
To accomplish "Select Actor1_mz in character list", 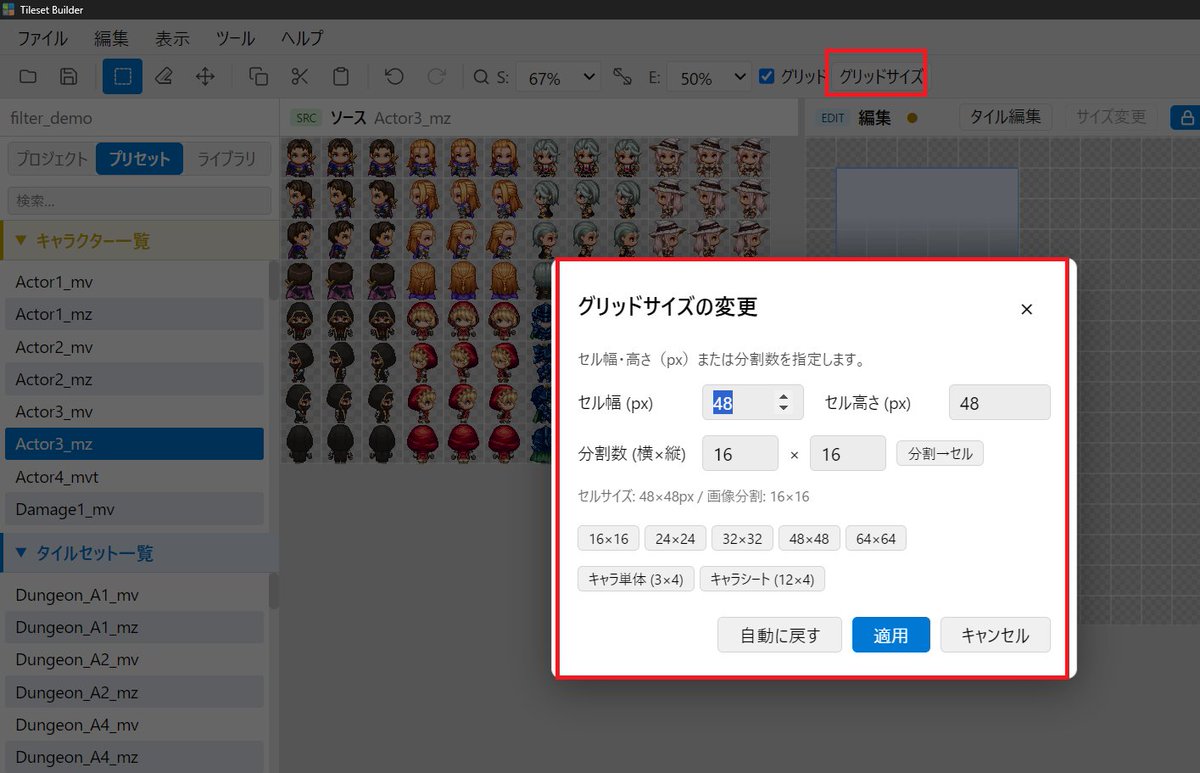I will click(x=134, y=314).
